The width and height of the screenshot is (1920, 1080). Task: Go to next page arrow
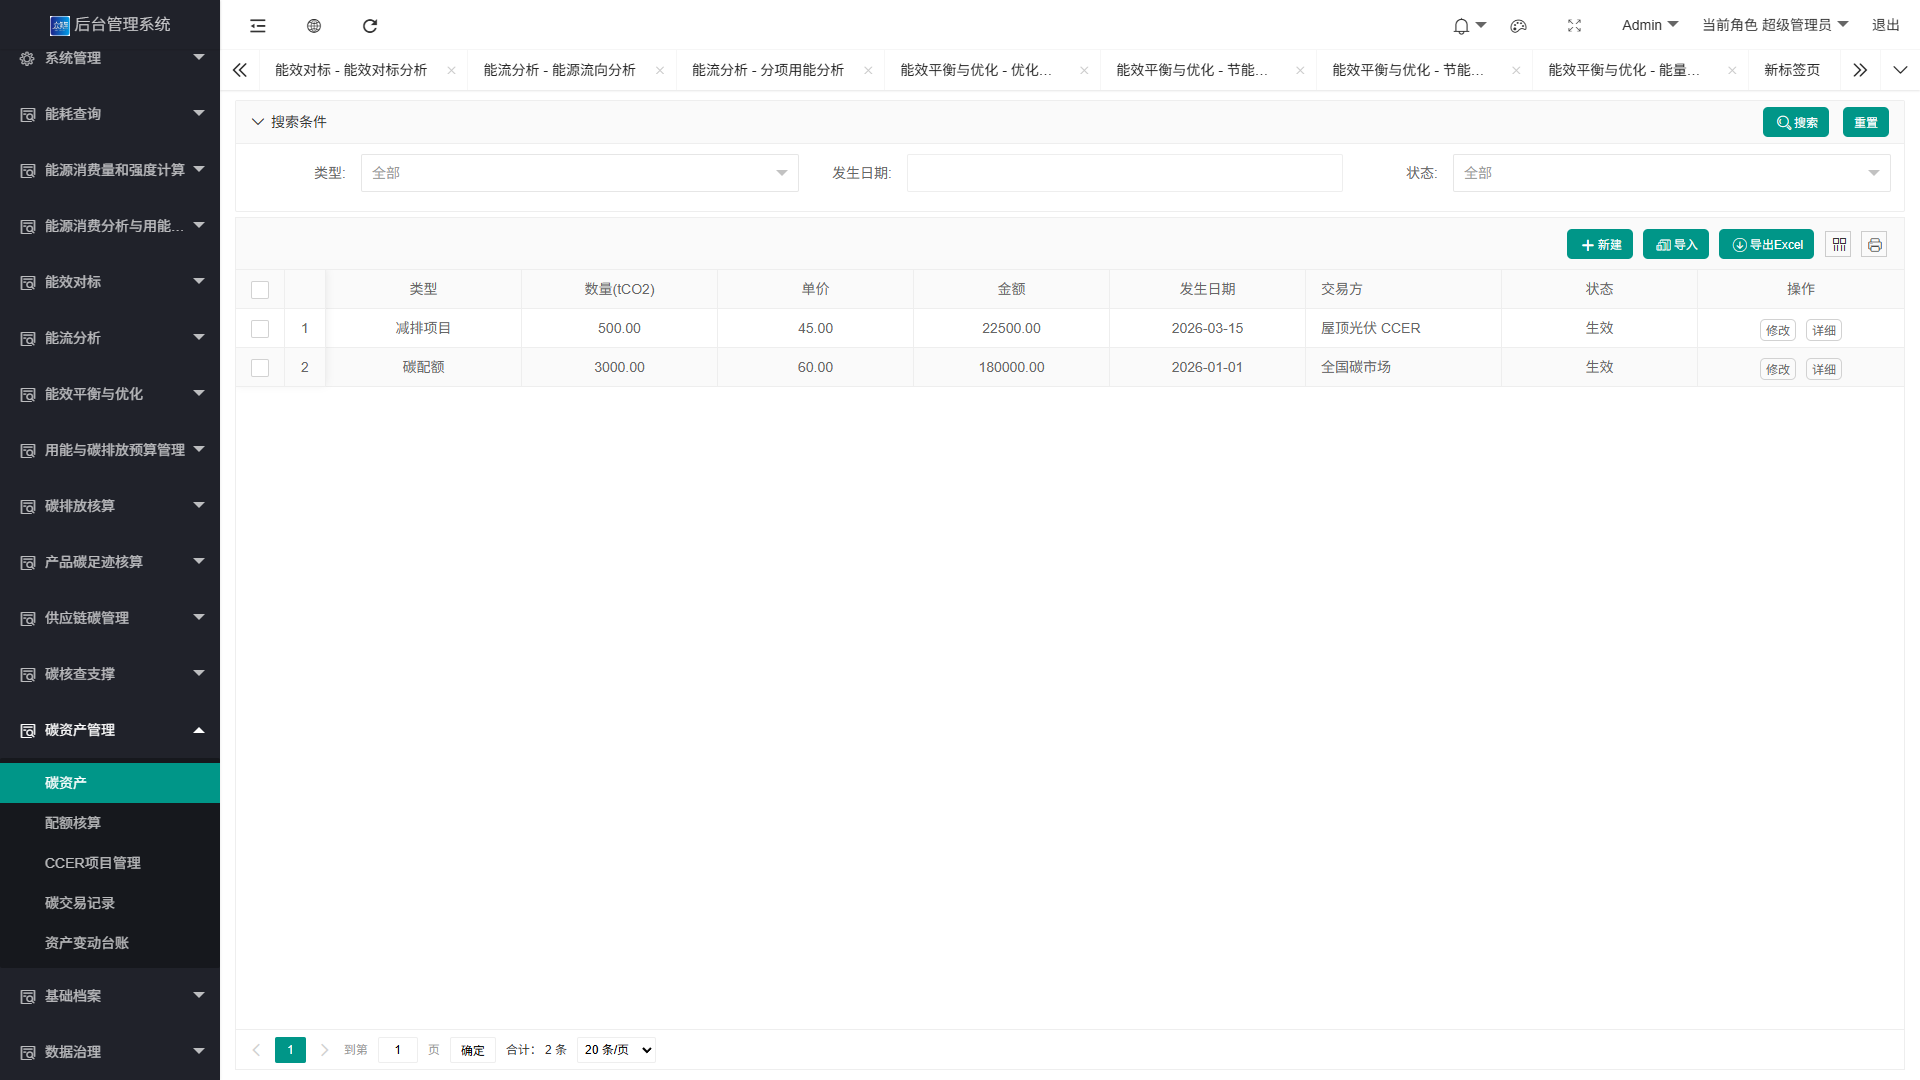(x=324, y=1050)
